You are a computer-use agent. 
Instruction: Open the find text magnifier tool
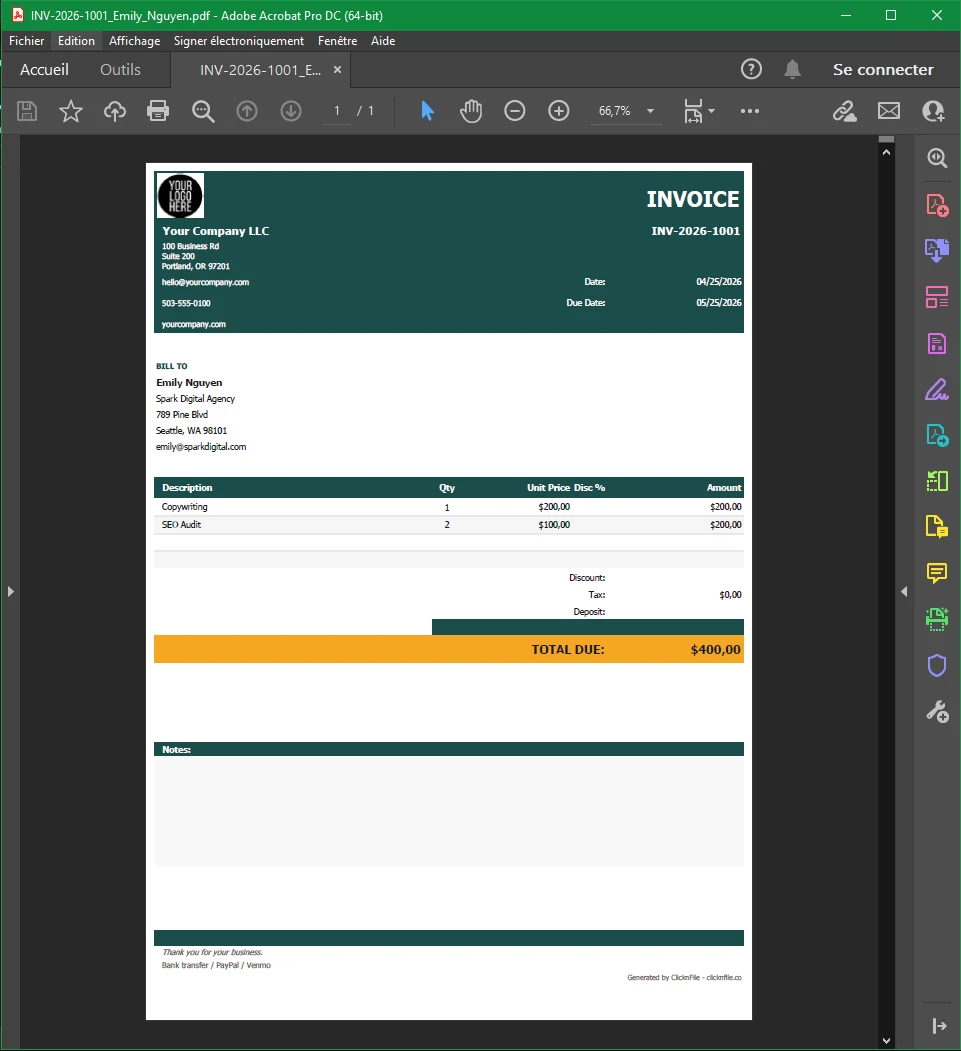(x=203, y=111)
